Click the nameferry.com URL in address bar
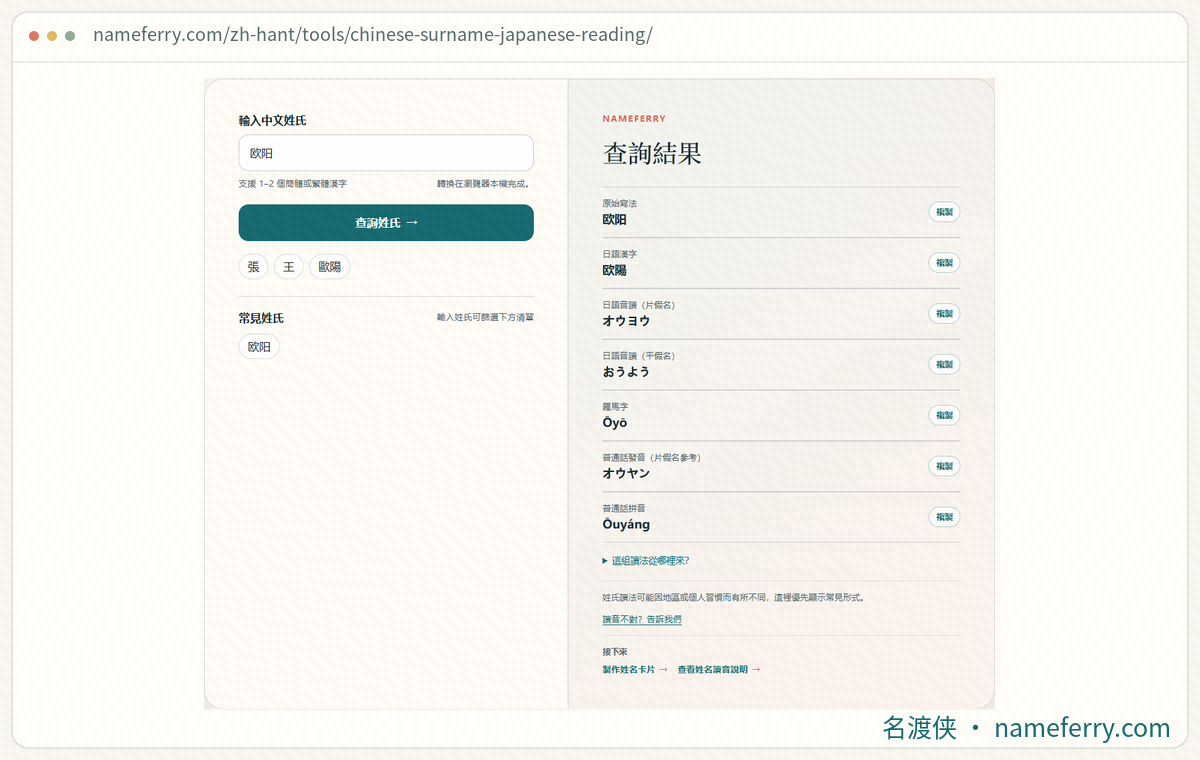Screen dimensions: 1200x760 point(373,35)
